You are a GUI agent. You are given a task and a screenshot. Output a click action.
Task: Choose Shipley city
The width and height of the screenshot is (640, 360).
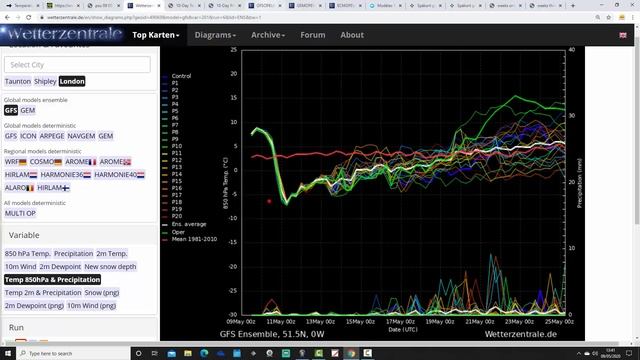[45, 81]
